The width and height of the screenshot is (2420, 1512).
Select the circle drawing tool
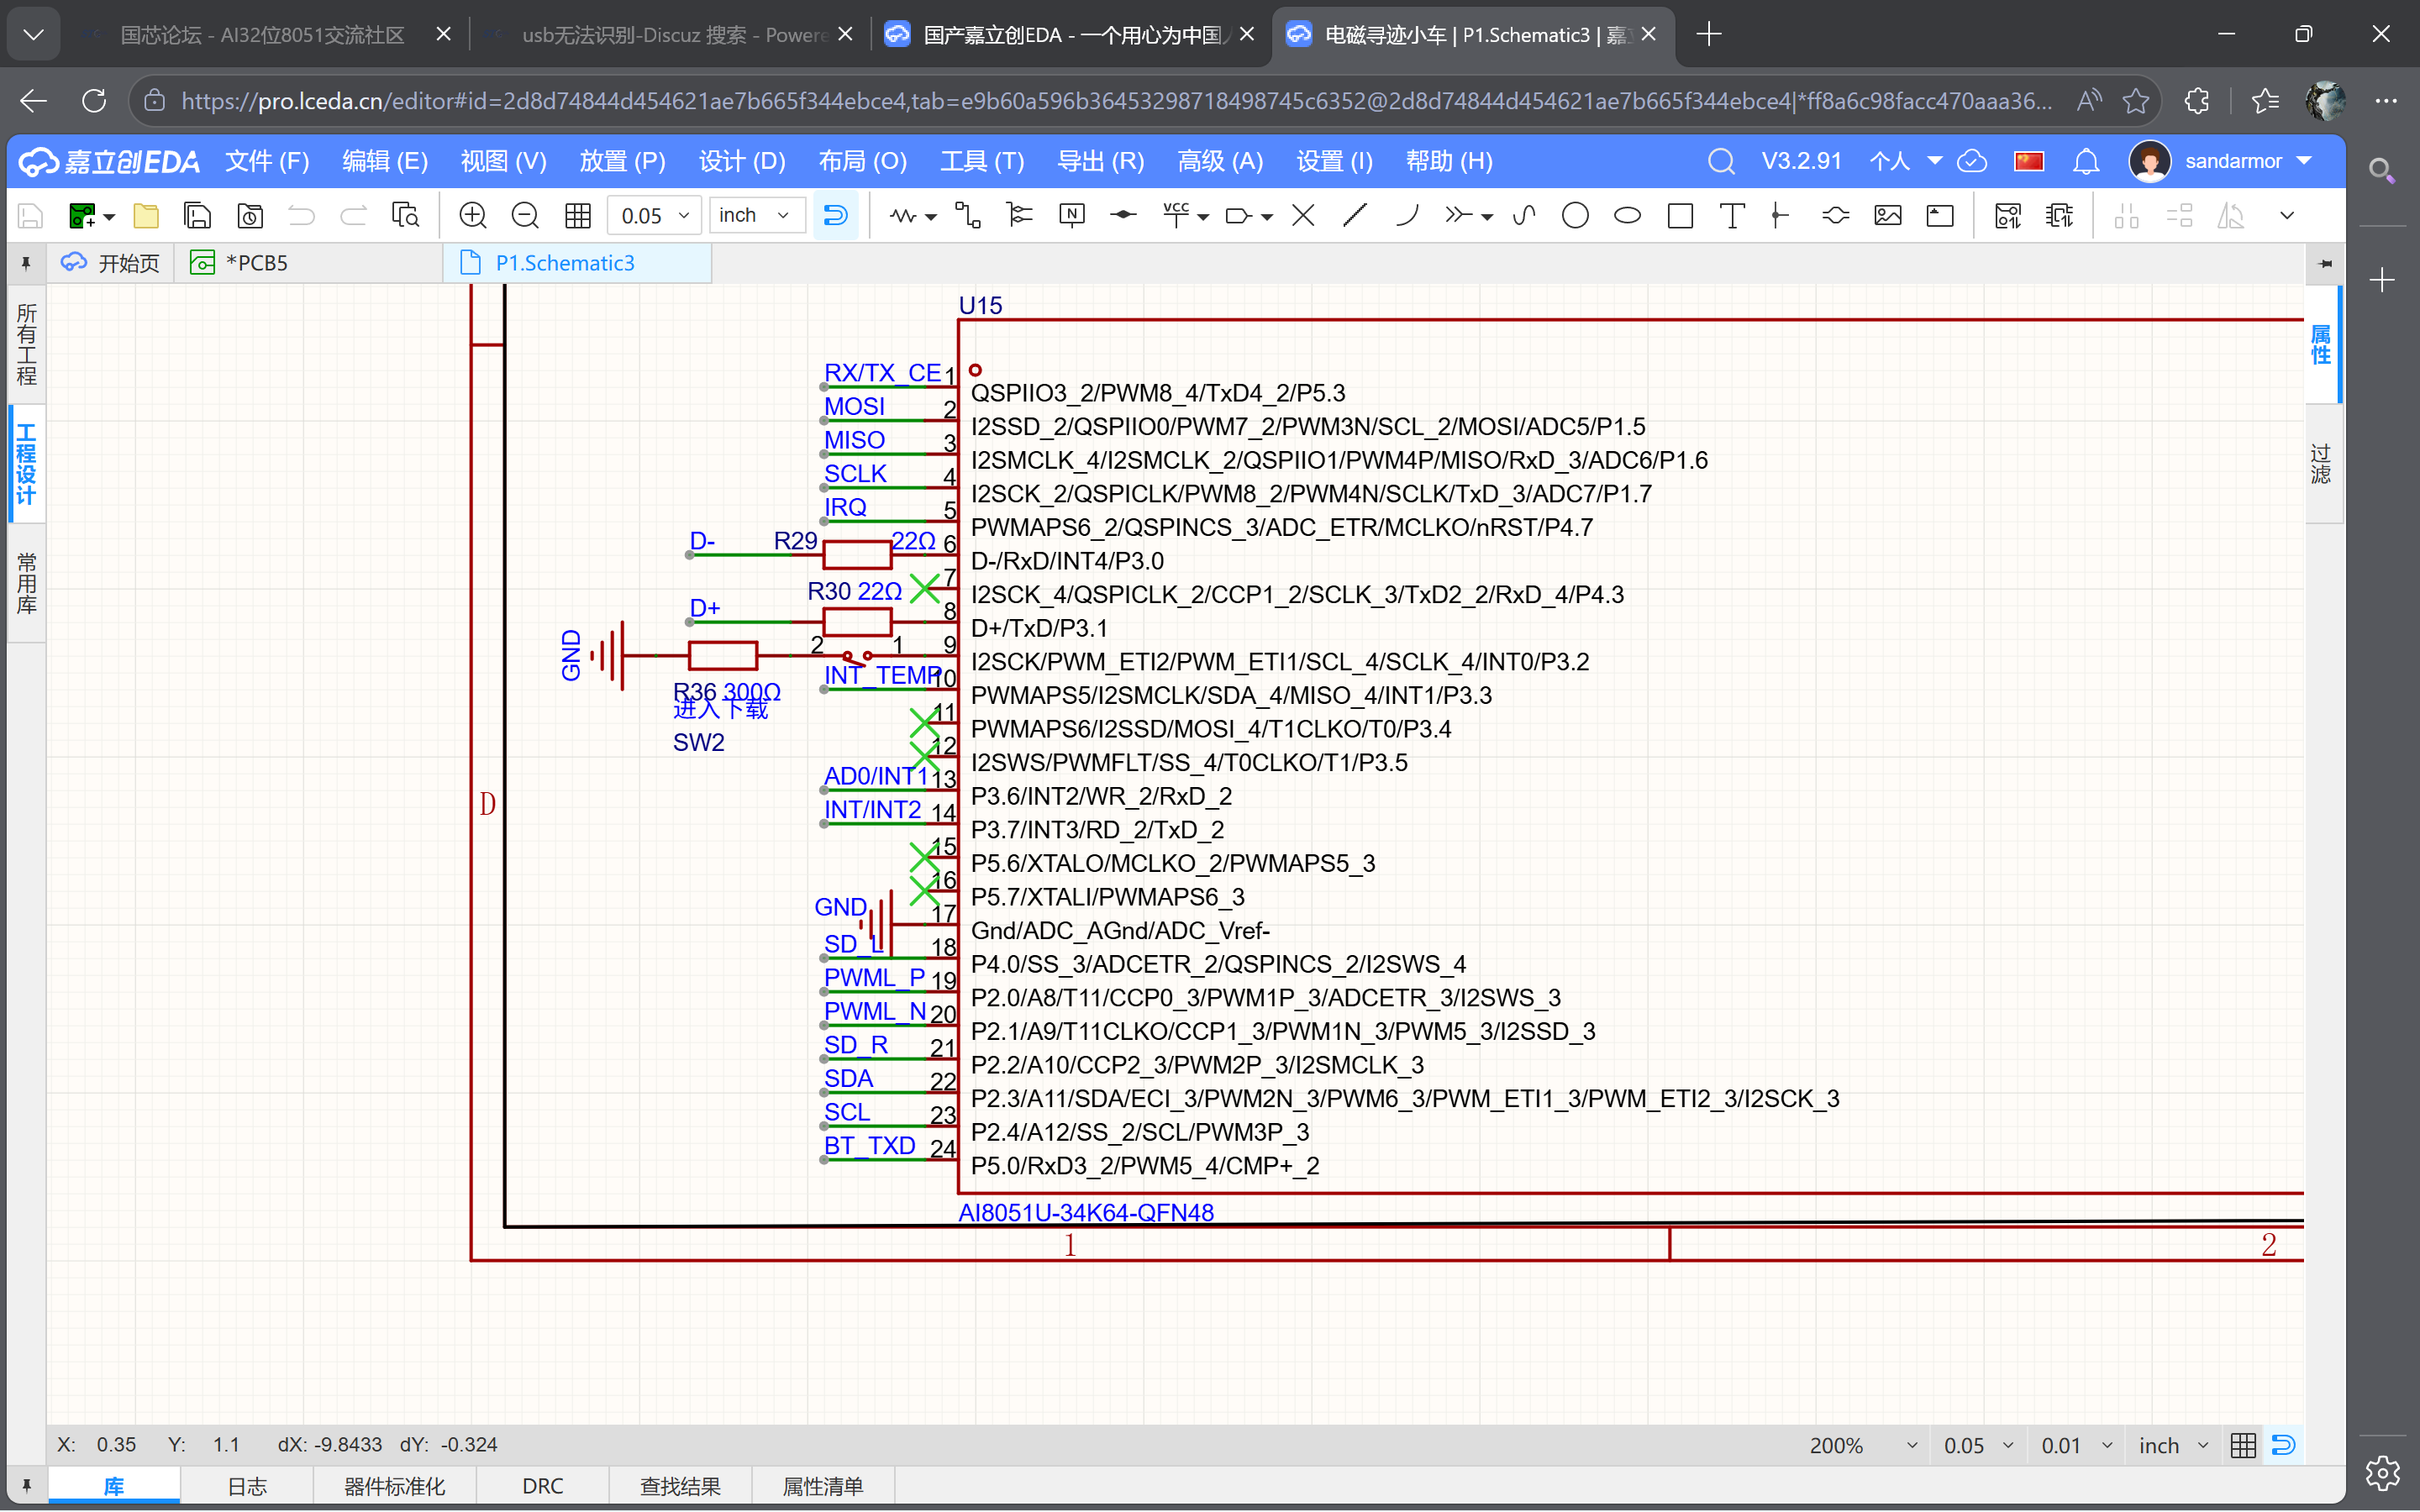coord(1574,215)
